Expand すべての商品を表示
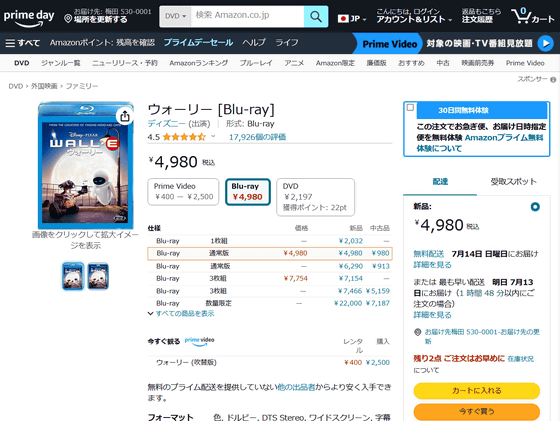 181,314
